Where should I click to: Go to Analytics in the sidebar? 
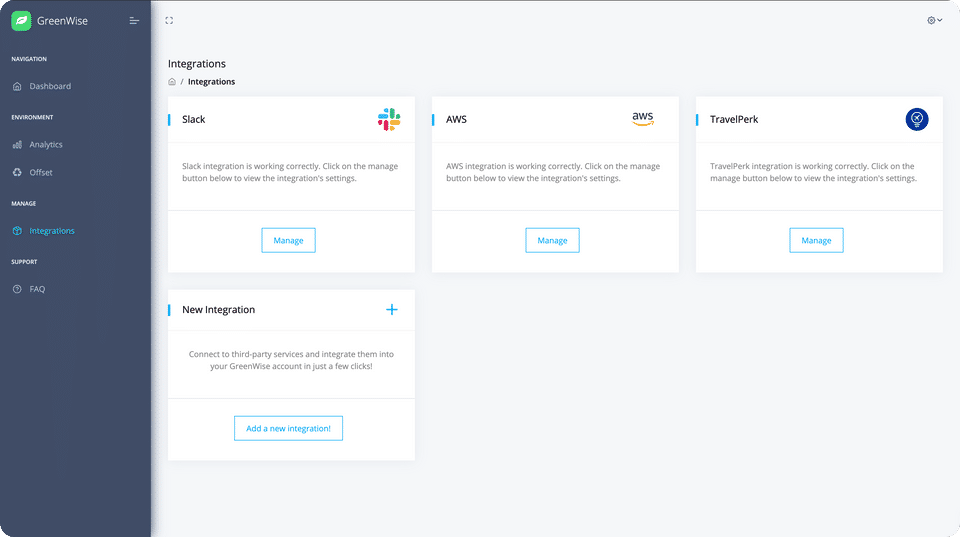[x=45, y=145]
